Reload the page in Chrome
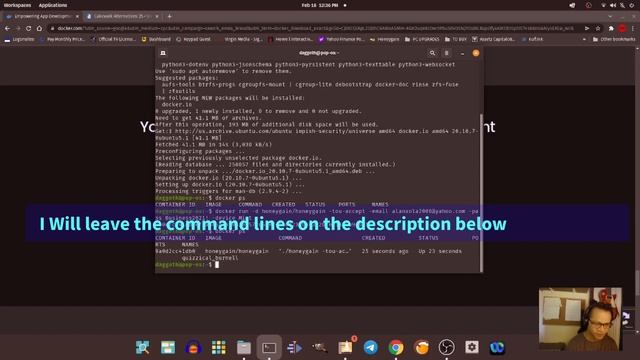Viewport: 640px width, 360px height. (29, 28)
